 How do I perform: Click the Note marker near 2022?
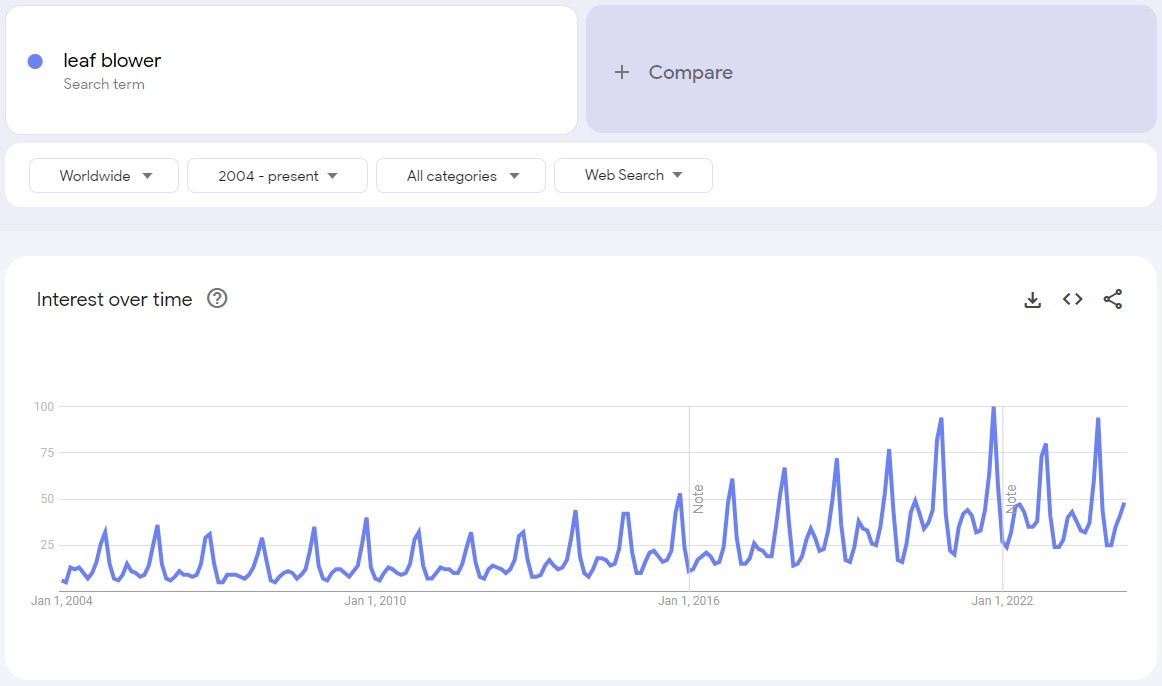coord(1011,498)
